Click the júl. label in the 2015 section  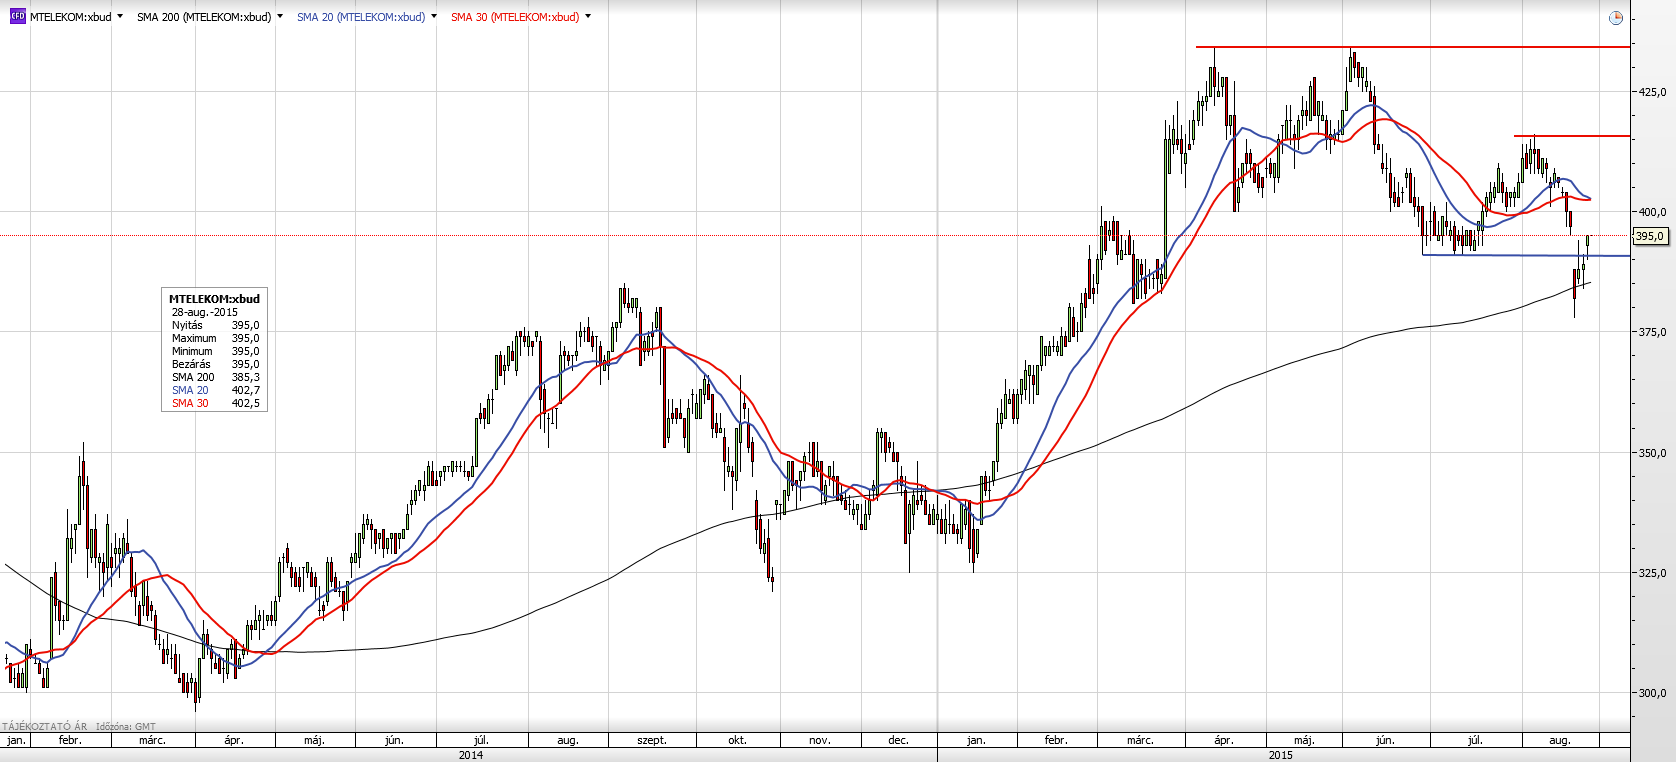[x=1475, y=740]
